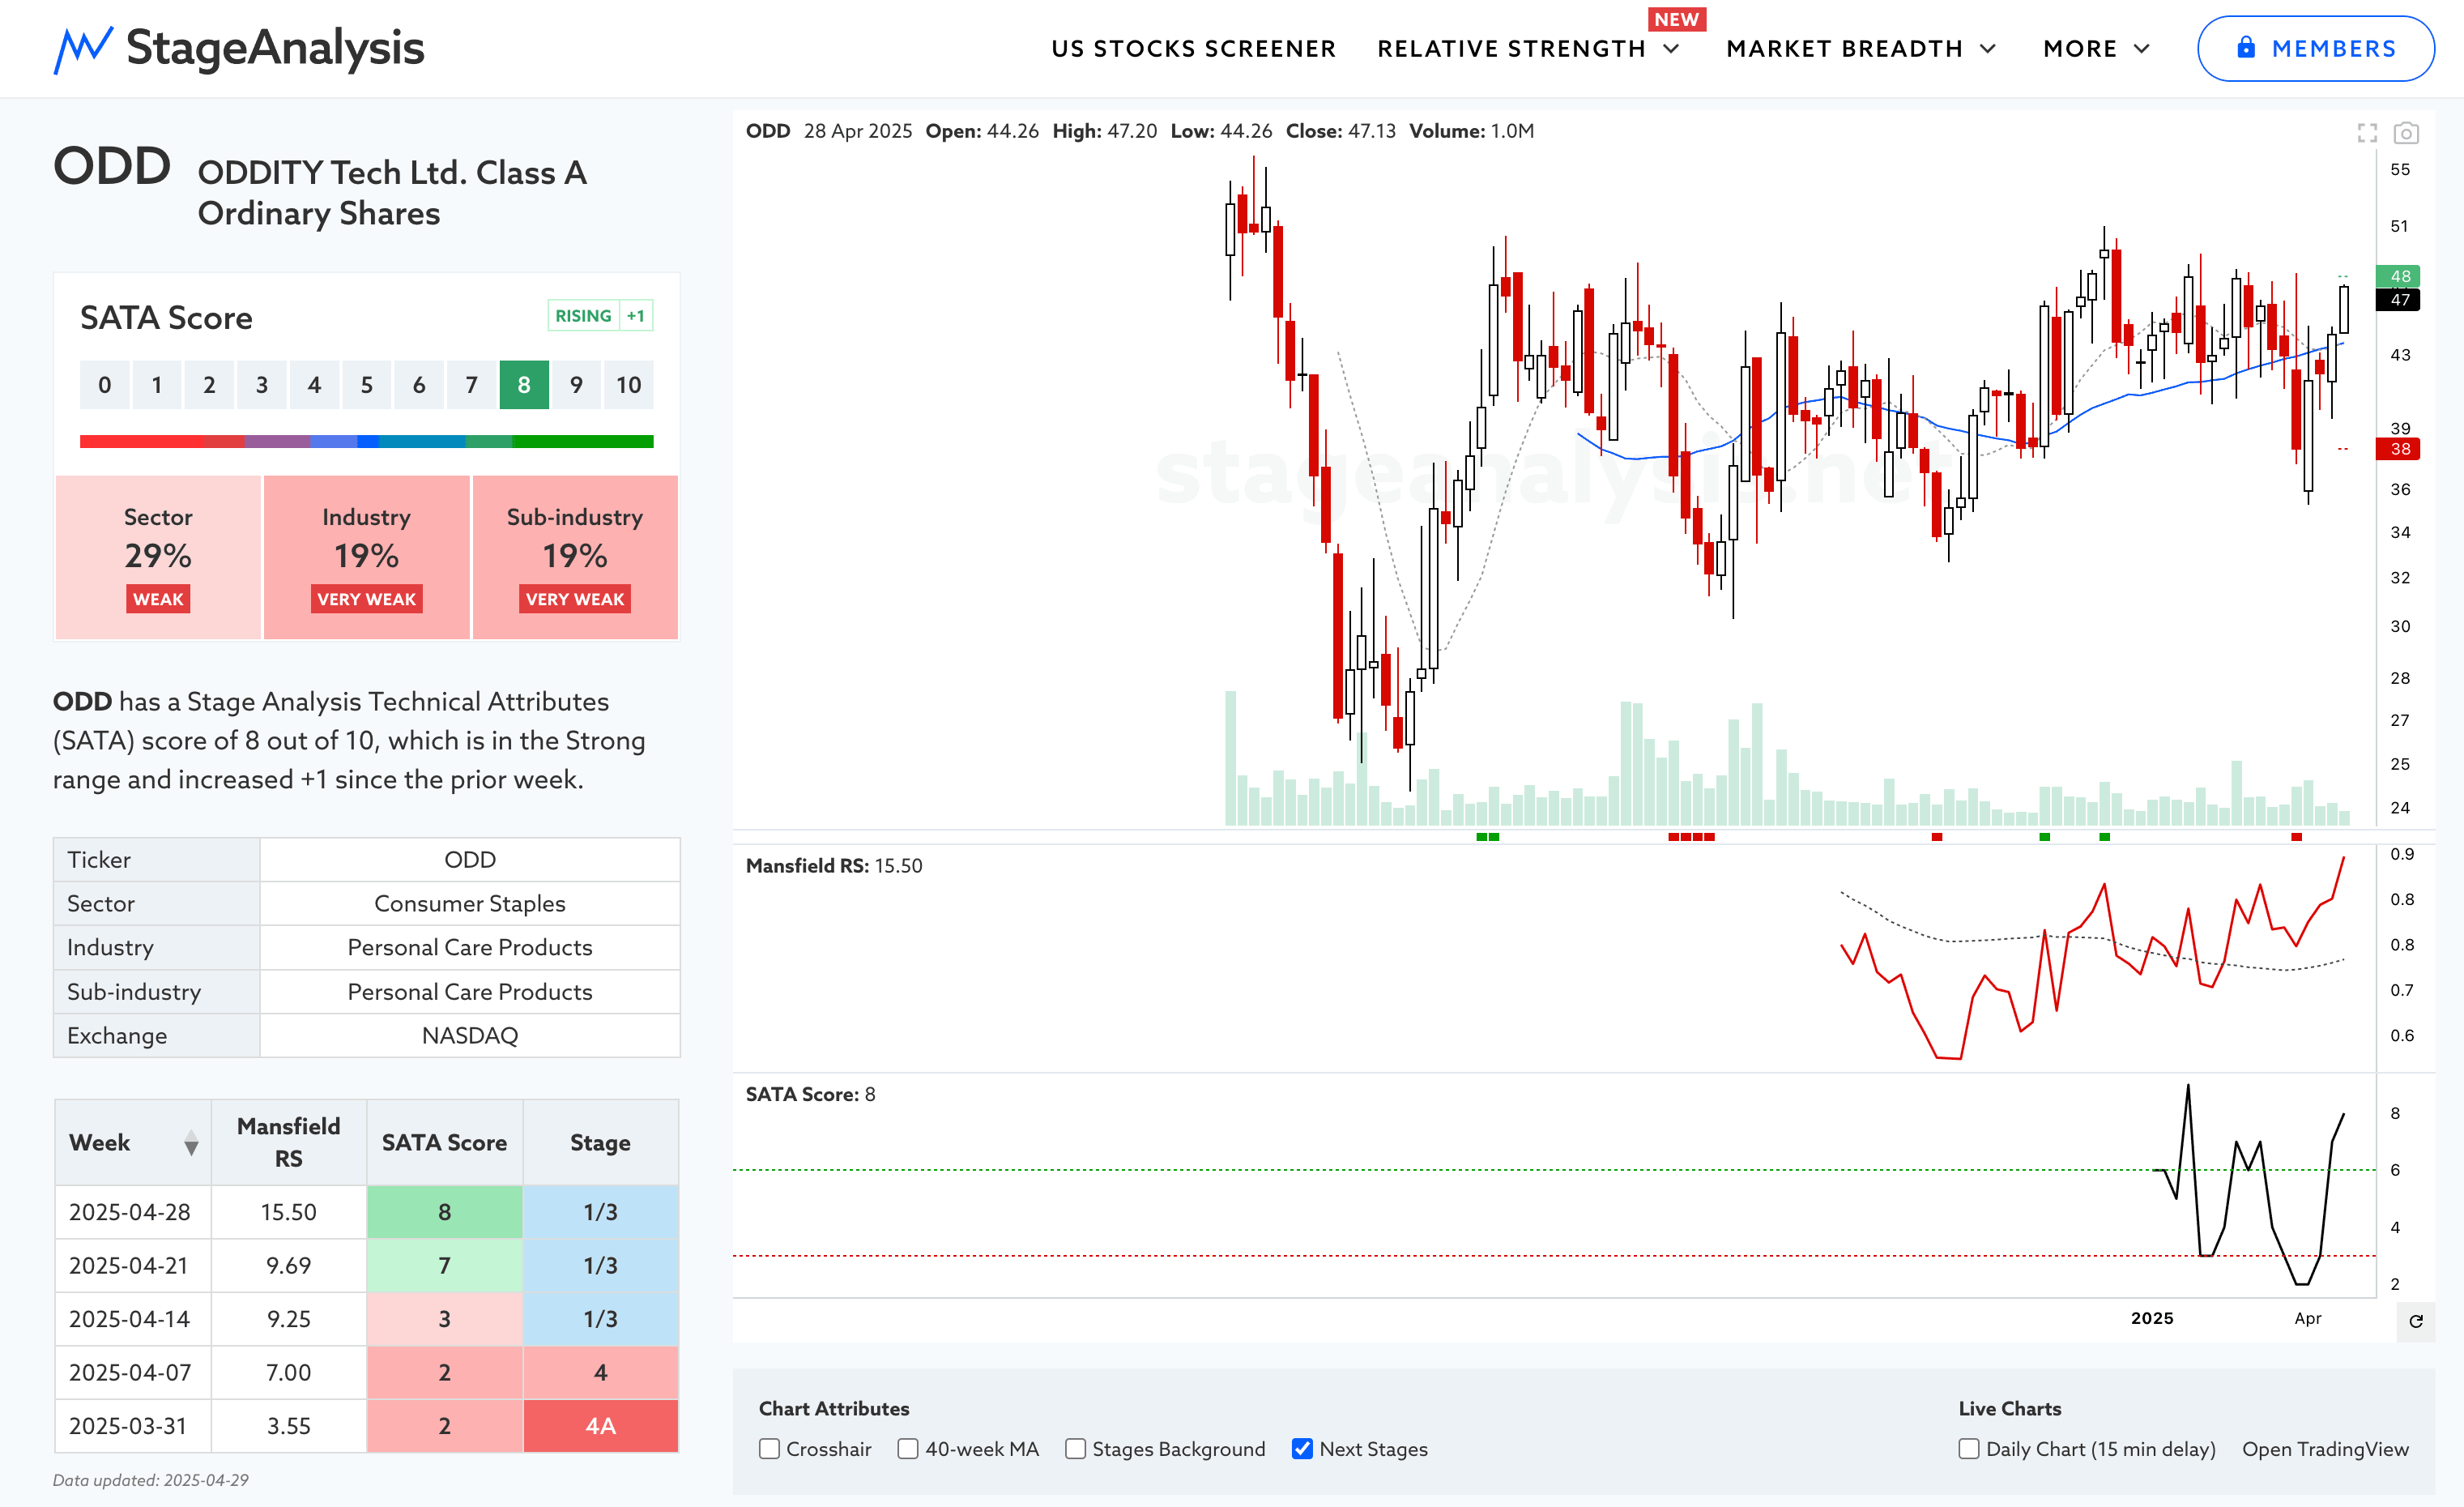
Task: Click the 2025 year axis label
Action: pos(2152,1318)
